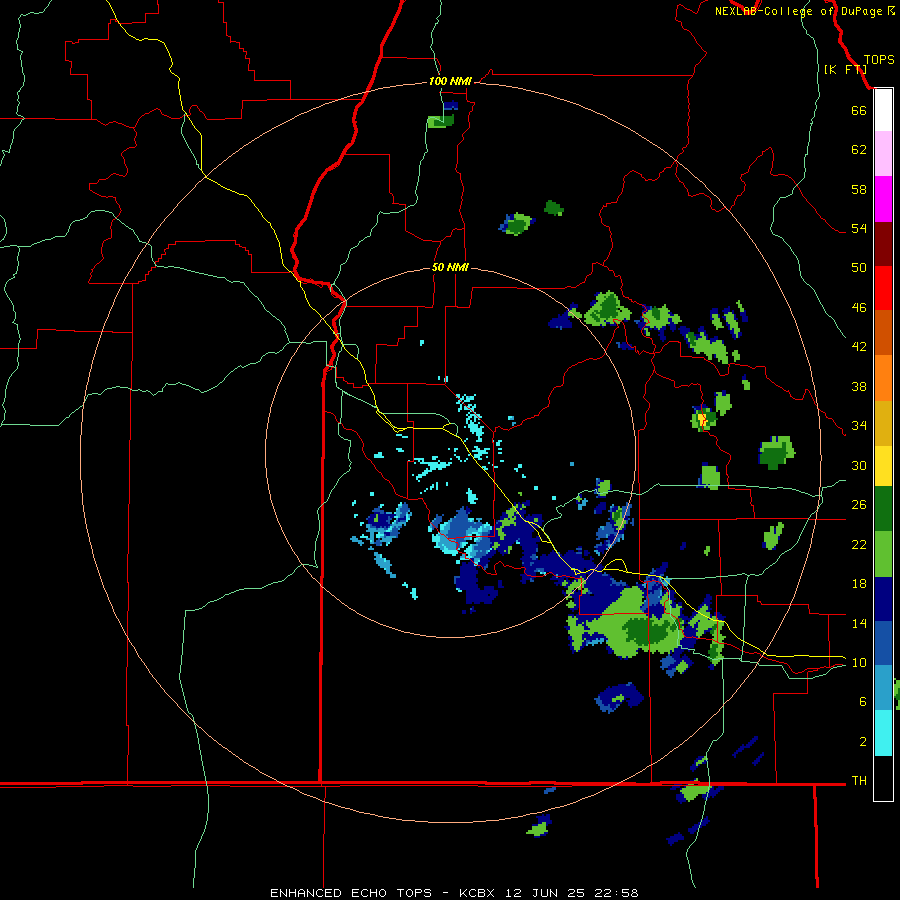Image resolution: width=900 pixels, height=900 pixels.
Task: Click the black TH threshold swatch
Action: pyautogui.click(x=883, y=778)
